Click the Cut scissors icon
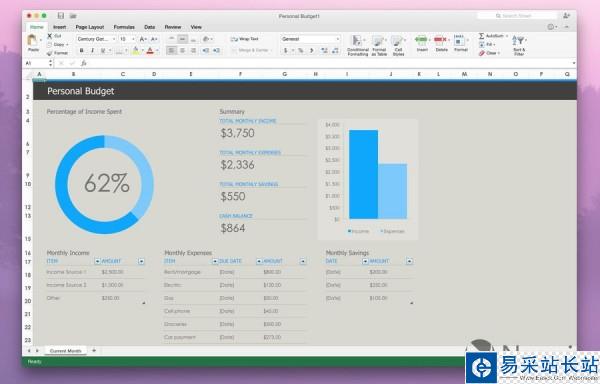 [x=49, y=36]
